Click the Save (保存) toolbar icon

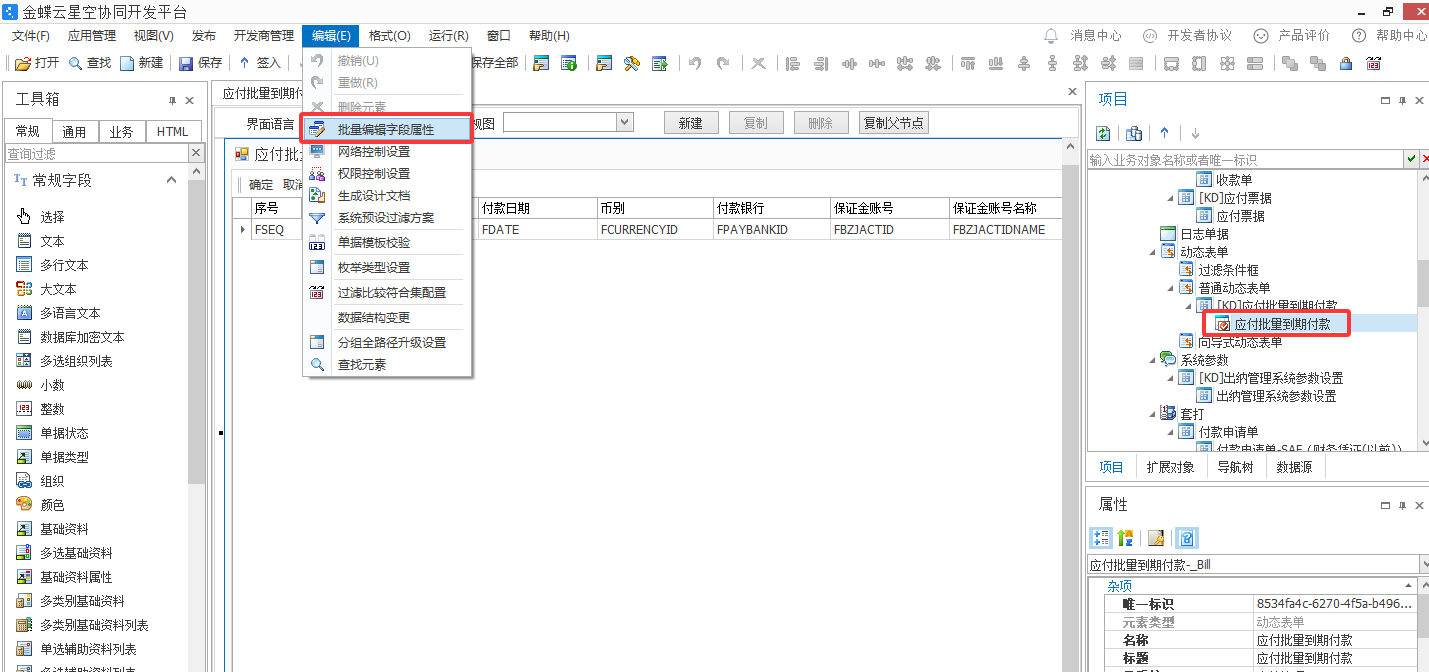pyautogui.click(x=186, y=63)
